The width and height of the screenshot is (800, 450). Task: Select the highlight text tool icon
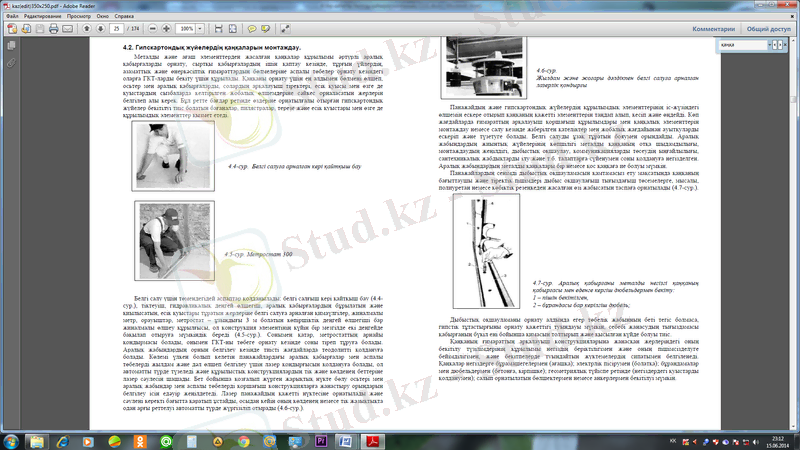tap(266, 29)
